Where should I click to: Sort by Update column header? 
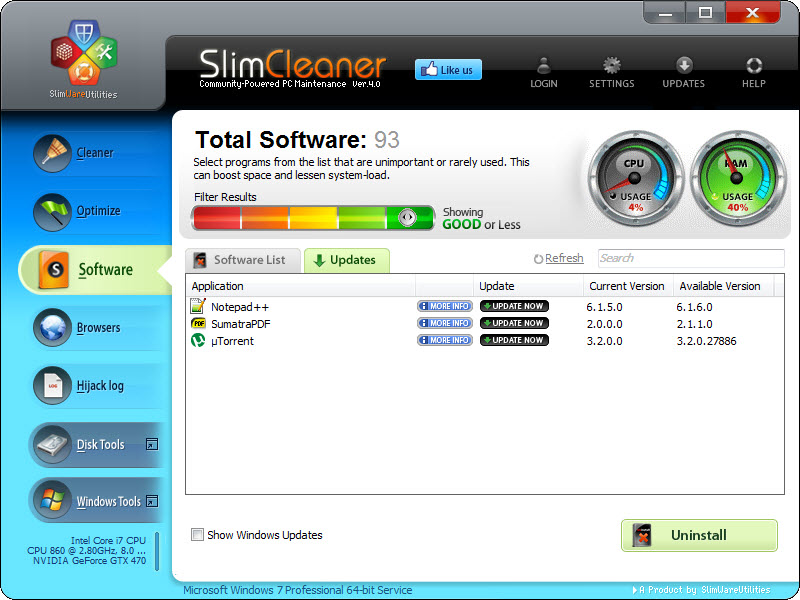[x=529, y=286]
